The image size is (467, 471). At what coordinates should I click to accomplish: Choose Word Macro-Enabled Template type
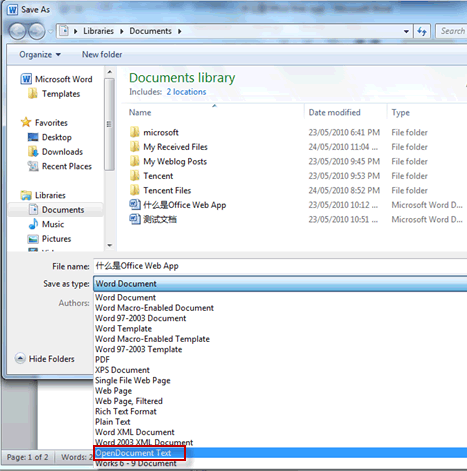point(152,339)
